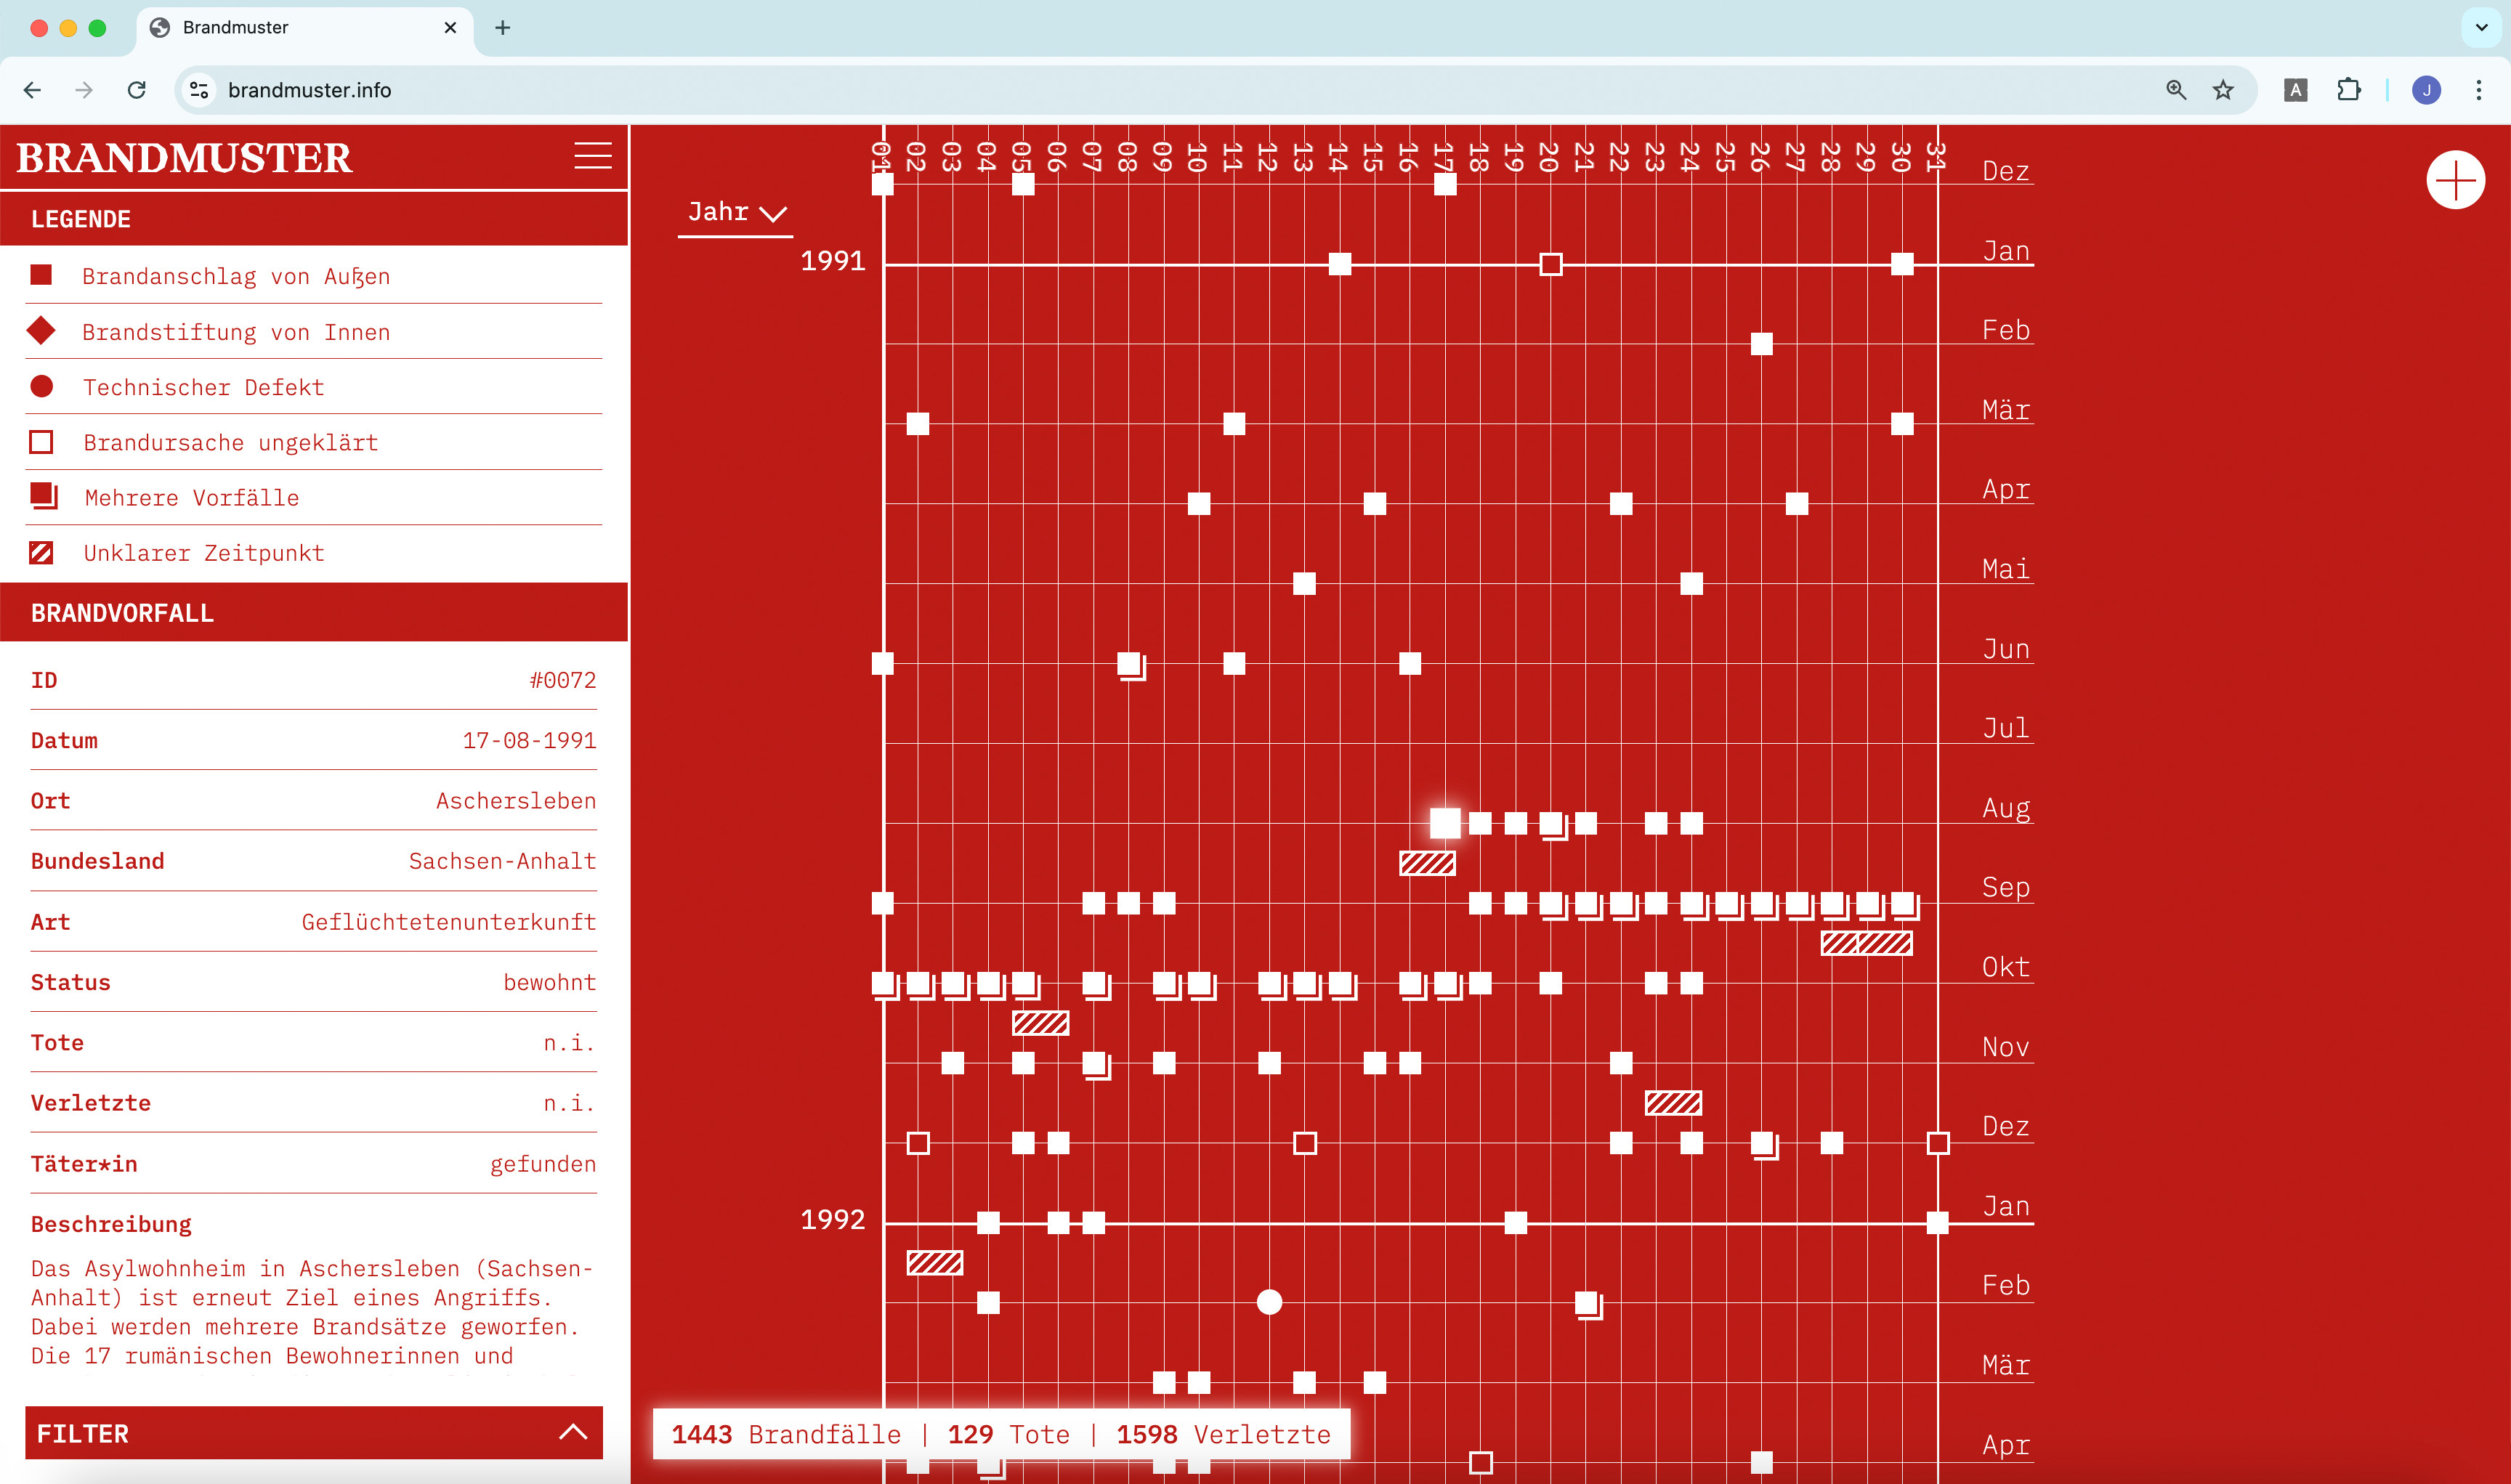Click the round white plus zoom button
Image resolution: width=2511 pixels, height=1484 pixels.
click(x=2455, y=181)
